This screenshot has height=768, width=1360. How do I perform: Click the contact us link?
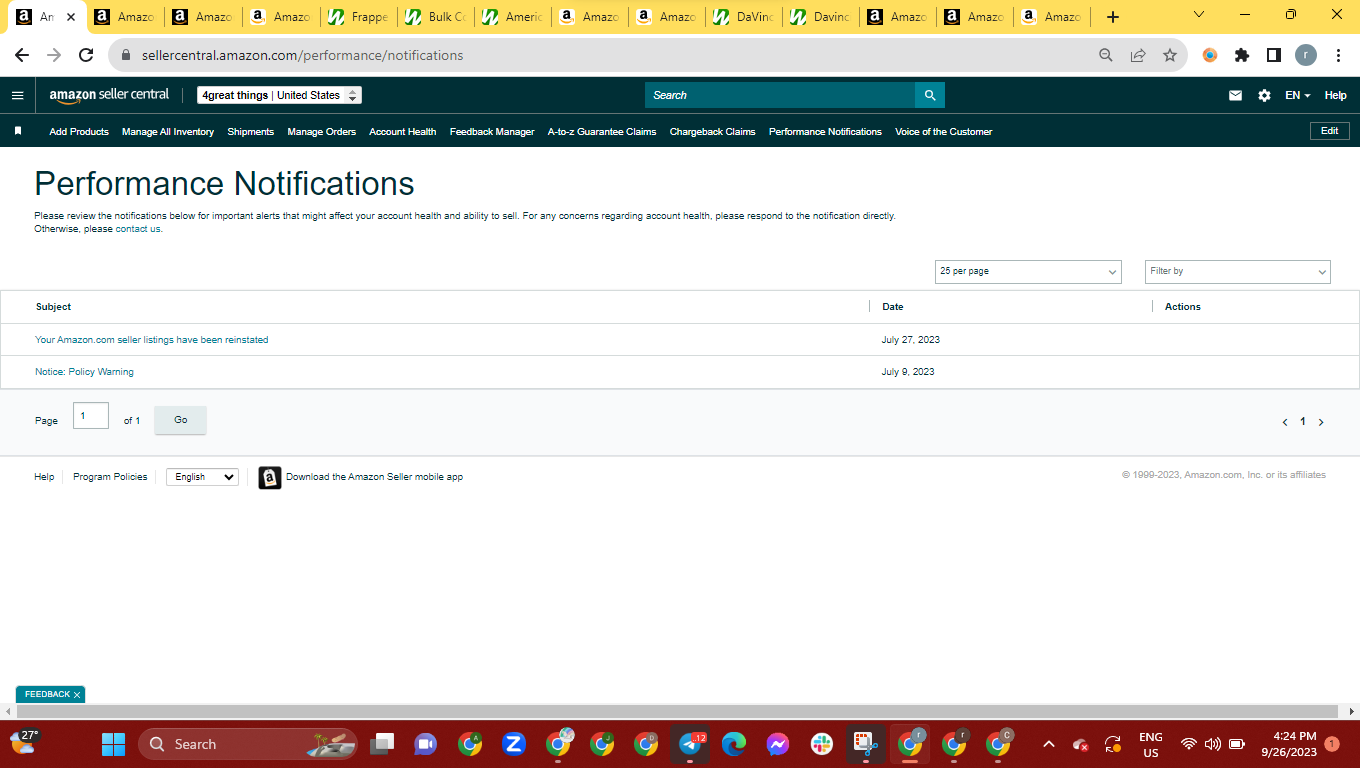click(138, 229)
